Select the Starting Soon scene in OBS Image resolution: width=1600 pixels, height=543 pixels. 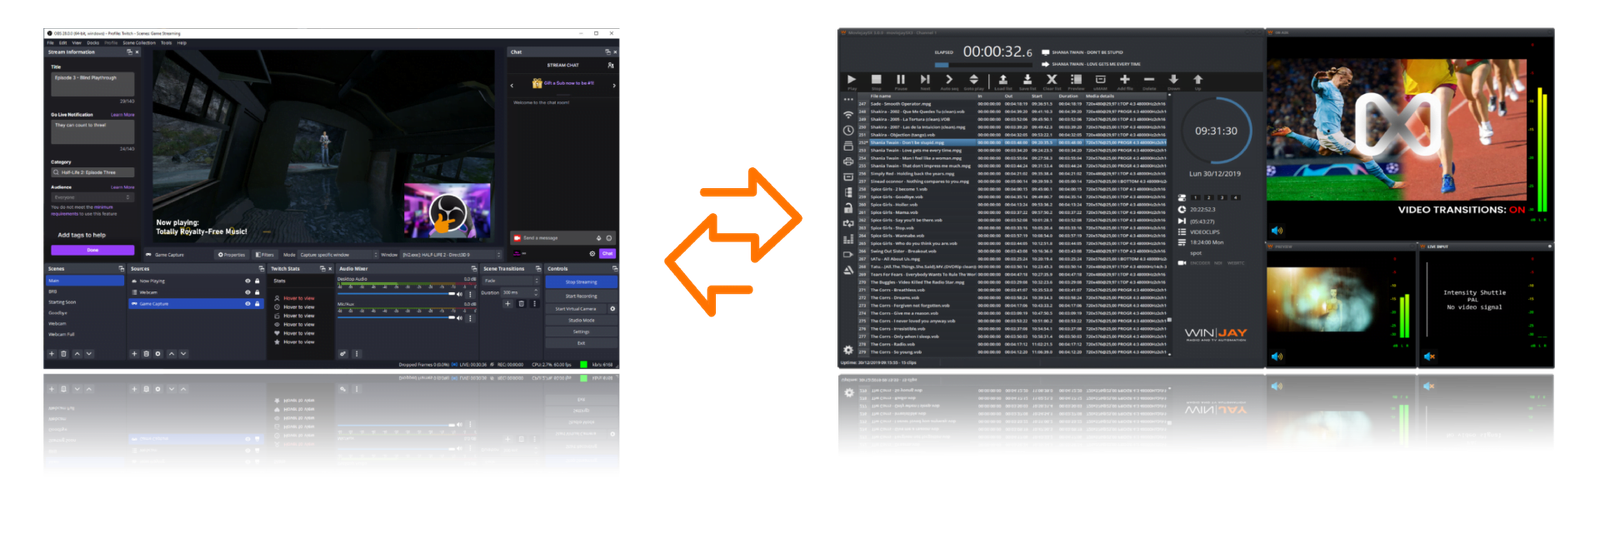click(x=85, y=302)
